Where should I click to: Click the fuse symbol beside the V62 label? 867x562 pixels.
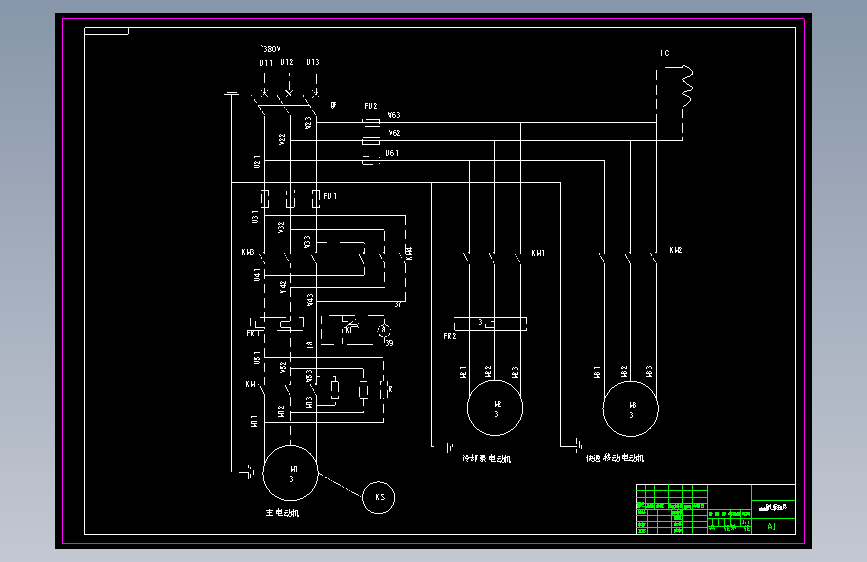pos(371,141)
